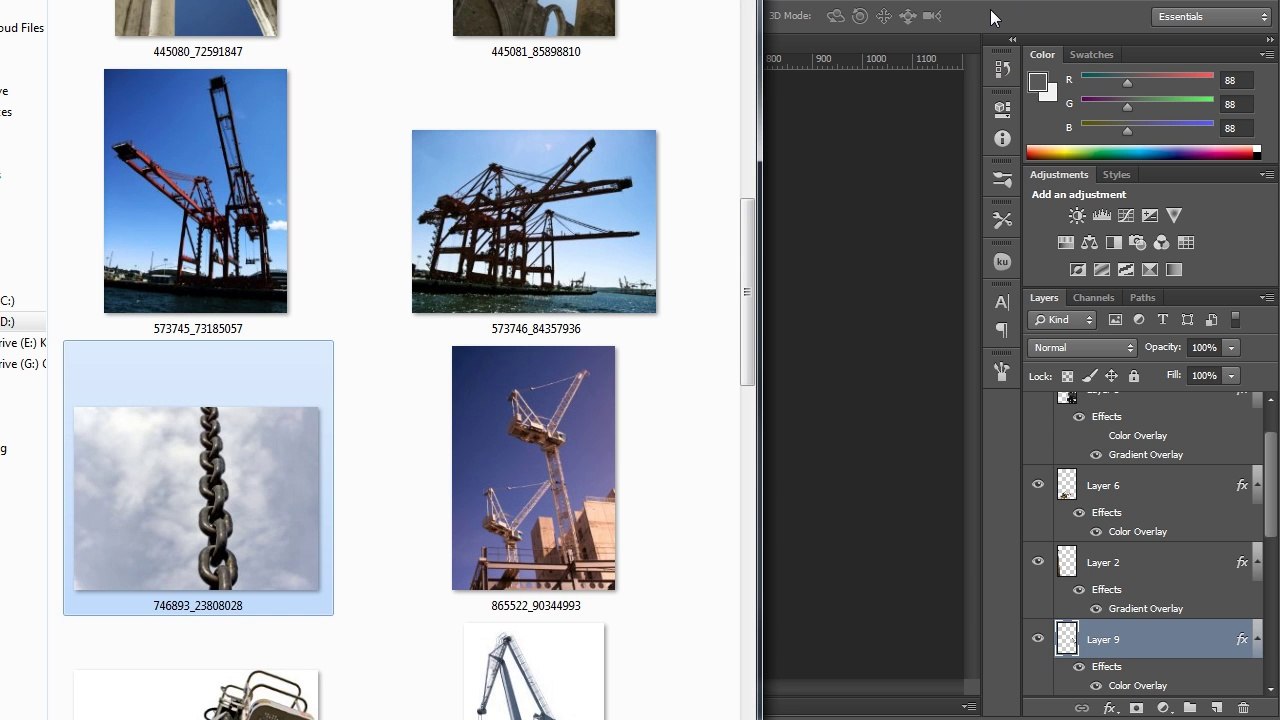Hide Layer 2 visibility eye
This screenshot has width=1280, height=720.
[x=1038, y=562]
